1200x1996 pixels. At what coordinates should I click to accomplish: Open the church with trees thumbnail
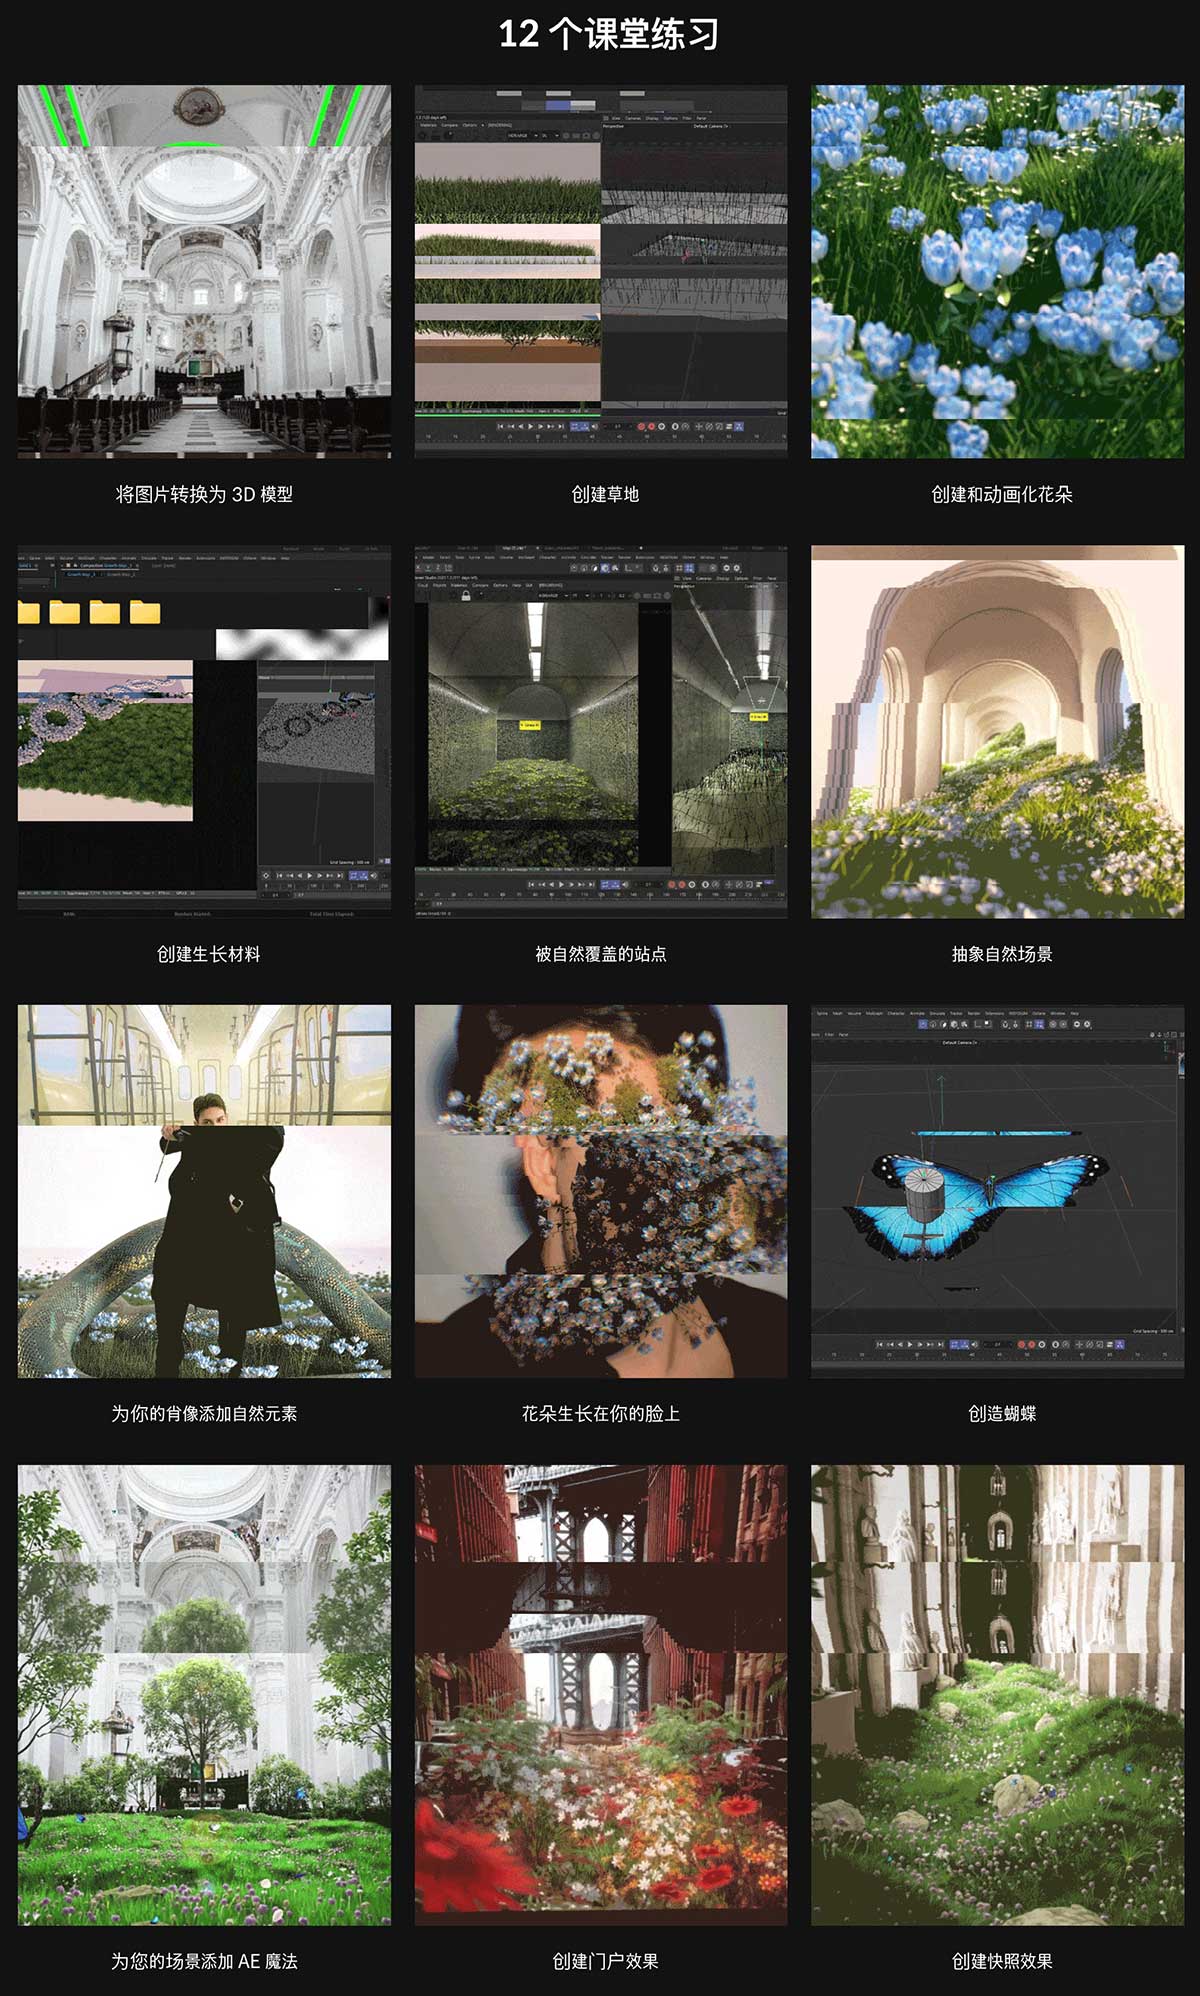pyautogui.click(x=204, y=1694)
